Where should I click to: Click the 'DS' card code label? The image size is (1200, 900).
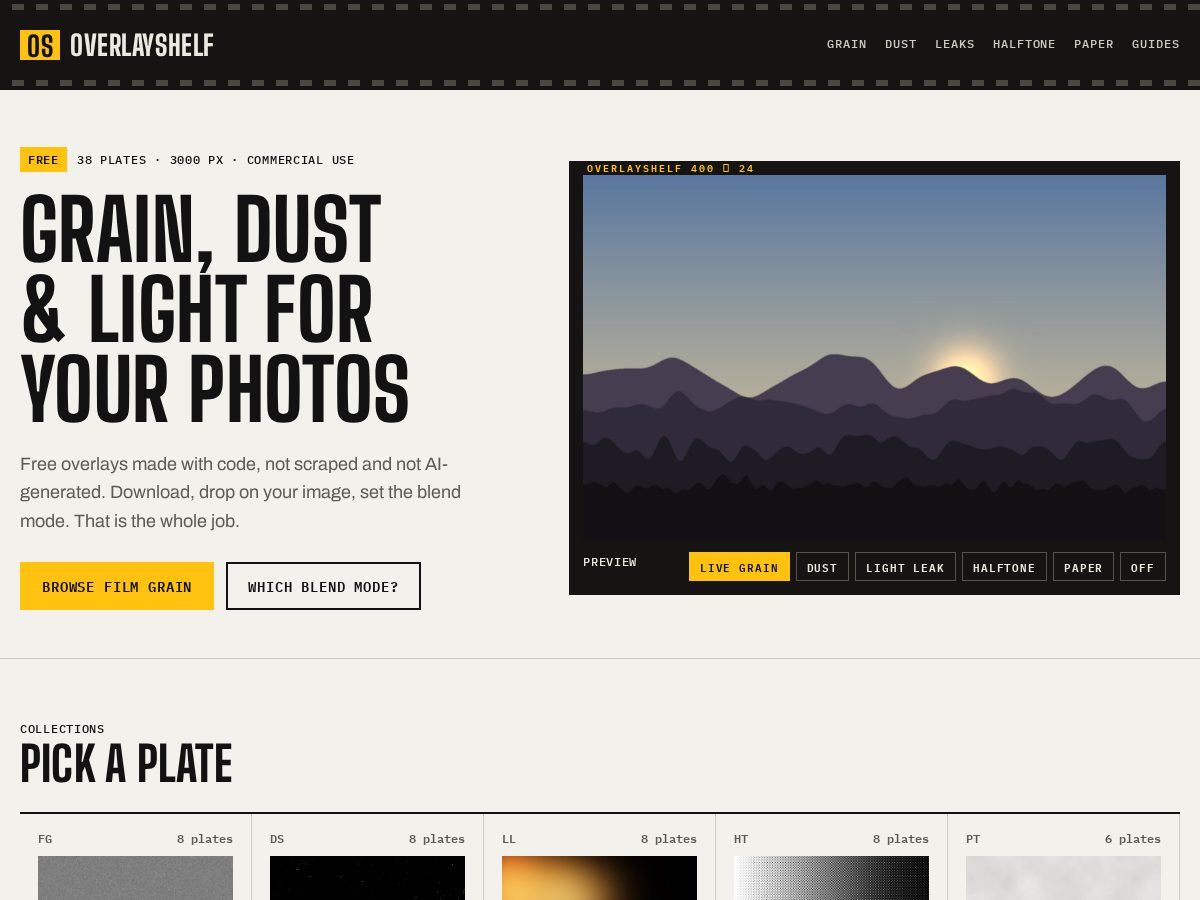[x=277, y=839]
